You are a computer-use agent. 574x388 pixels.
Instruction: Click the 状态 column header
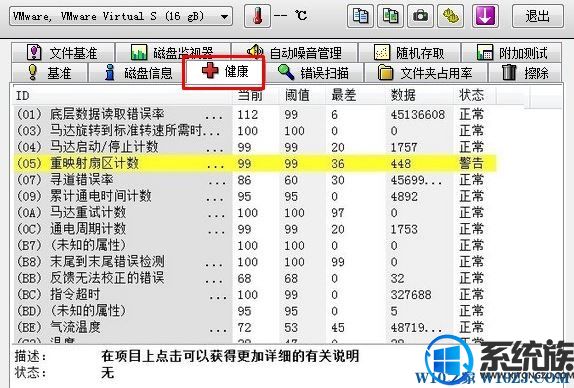pos(475,96)
